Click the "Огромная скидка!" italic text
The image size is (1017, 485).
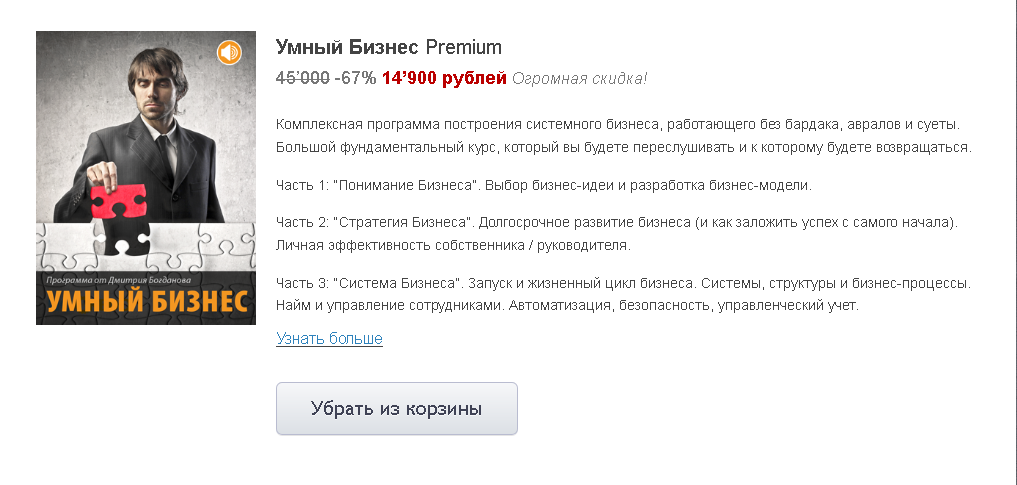point(579,79)
